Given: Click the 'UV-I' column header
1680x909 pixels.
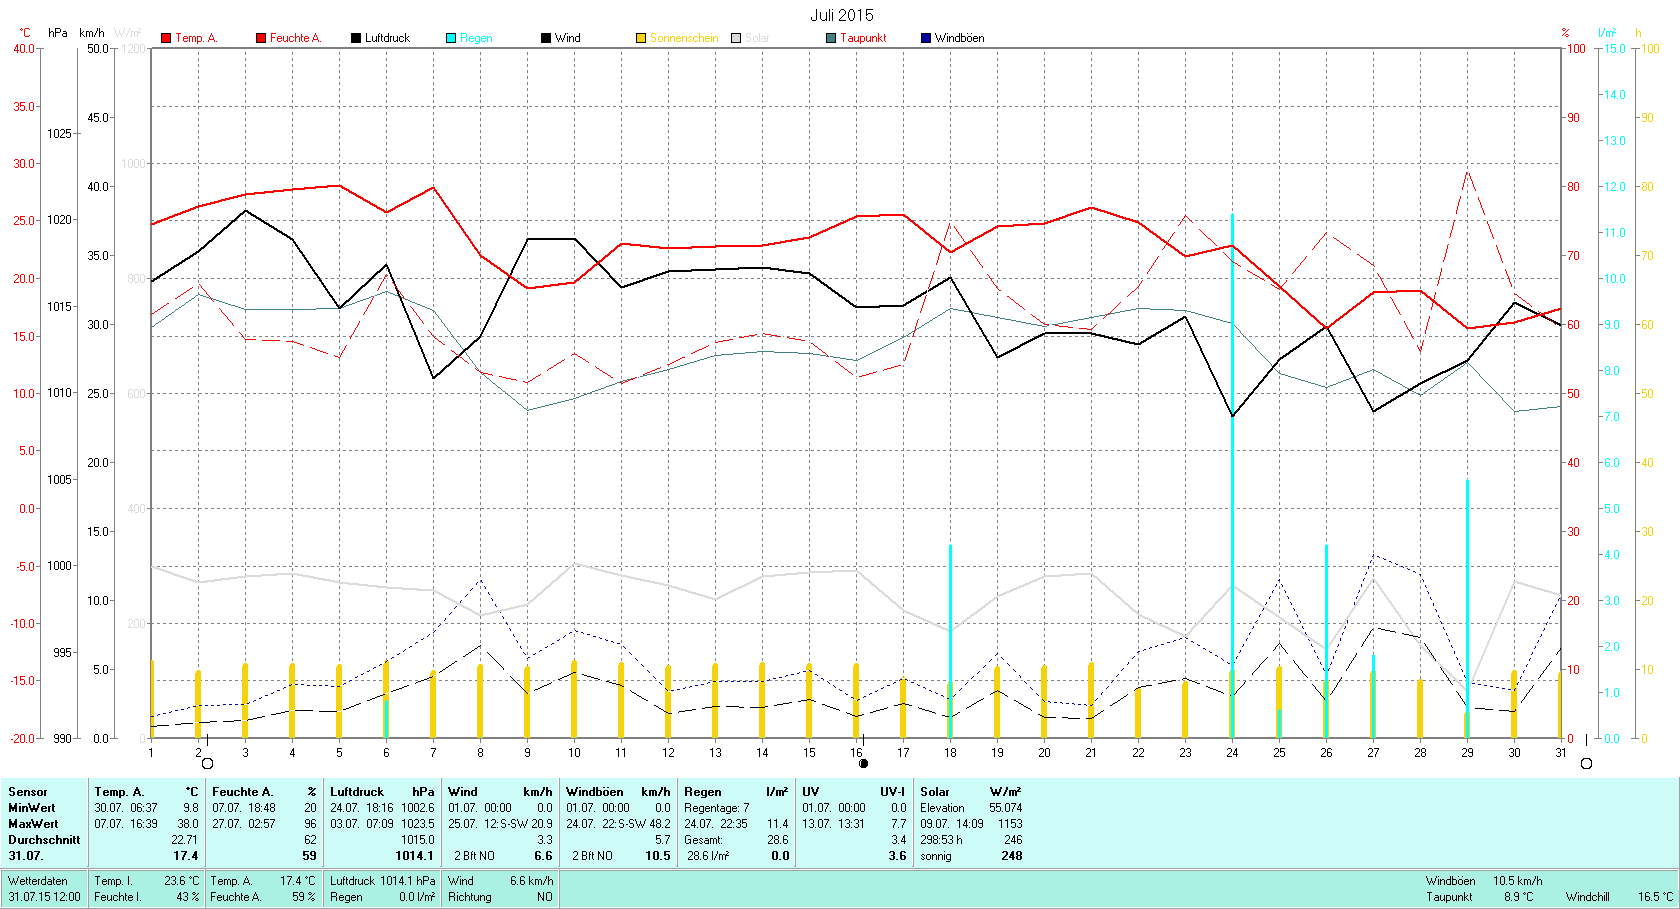Looking at the screenshot, I should coord(893,792).
